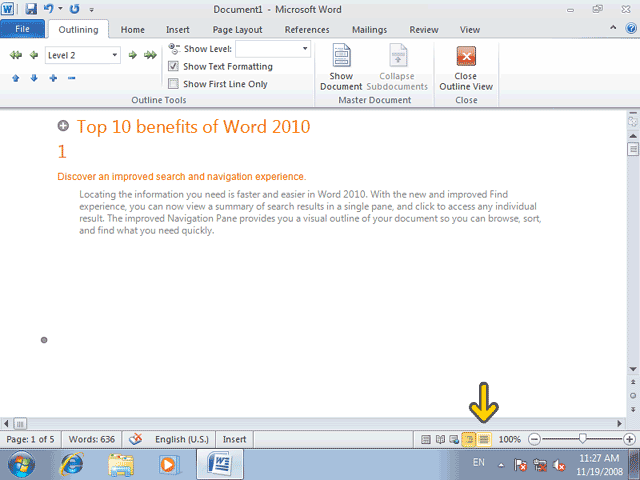The width and height of the screenshot is (640, 480).
Task: Promote heading to Heading 1 double arrow
Action: coord(16,55)
